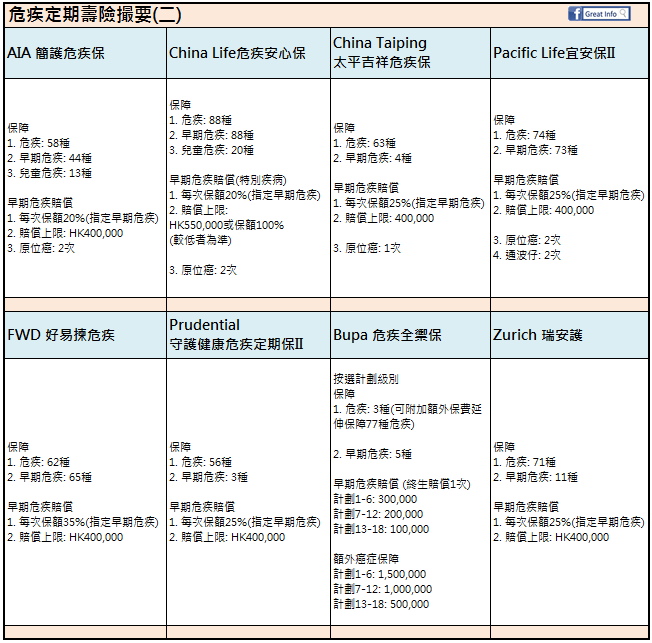Click 每次保額35%(指定早期危疾) under FWD

click(x=83, y=522)
